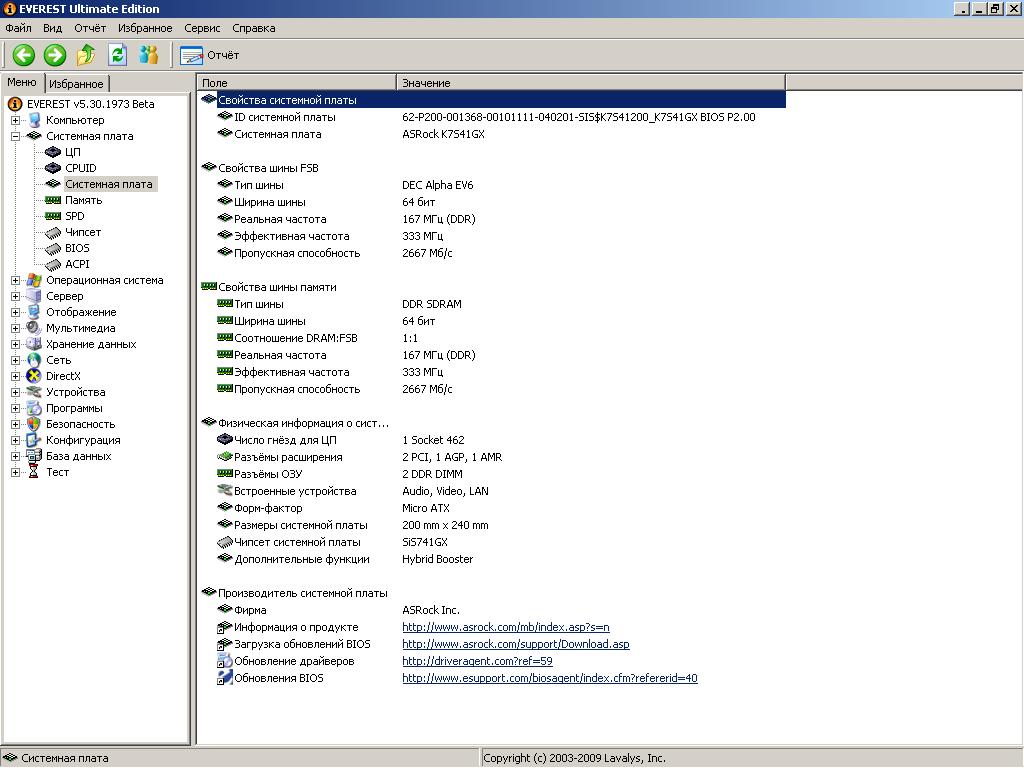The image size is (1024, 768).
Task: Switch to the Избранное tab
Action: pyautogui.click(x=76, y=84)
